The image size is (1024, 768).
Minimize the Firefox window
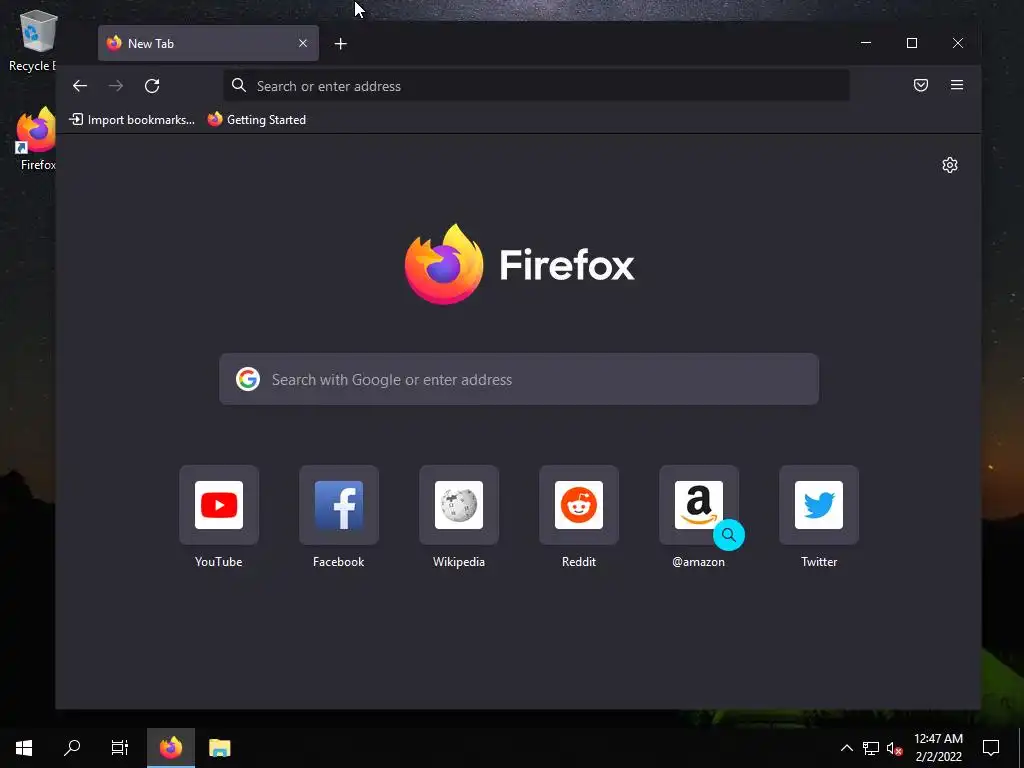[x=866, y=43]
